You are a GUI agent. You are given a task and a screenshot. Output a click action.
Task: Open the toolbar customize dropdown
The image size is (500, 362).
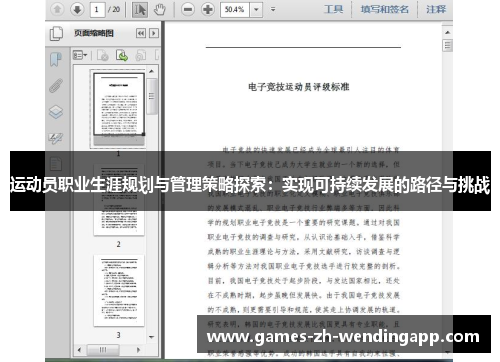tap(273, 9)
